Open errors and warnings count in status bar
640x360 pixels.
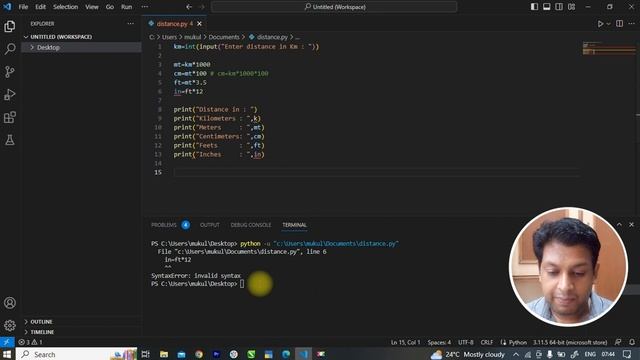[x=30, y=342]
